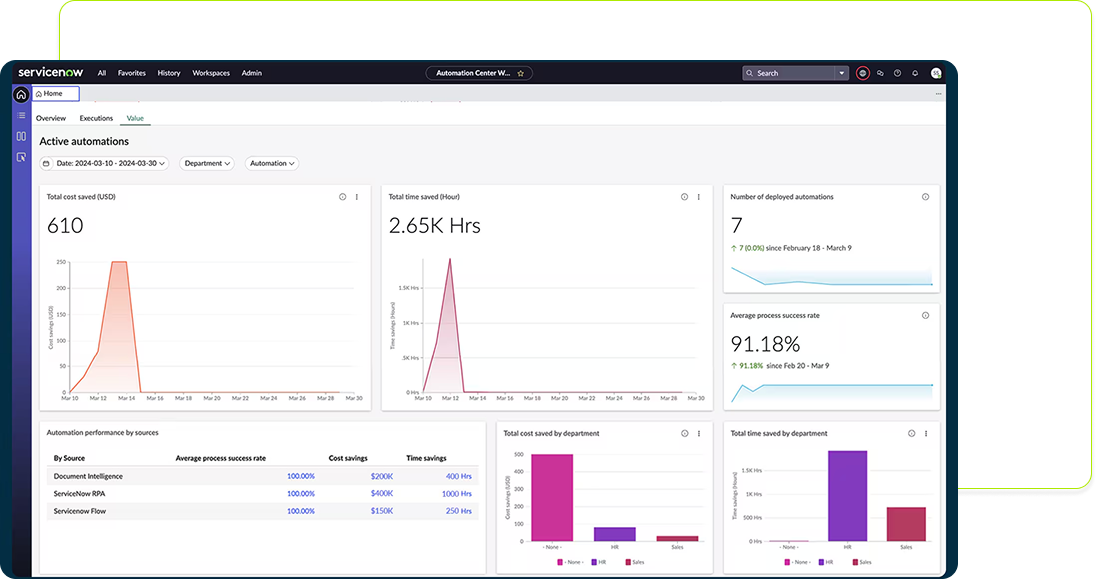This screenshot has width=1096, height=579.
Task: Show info for Total cost saved (USD)
Action: click(x=343, y=197)
